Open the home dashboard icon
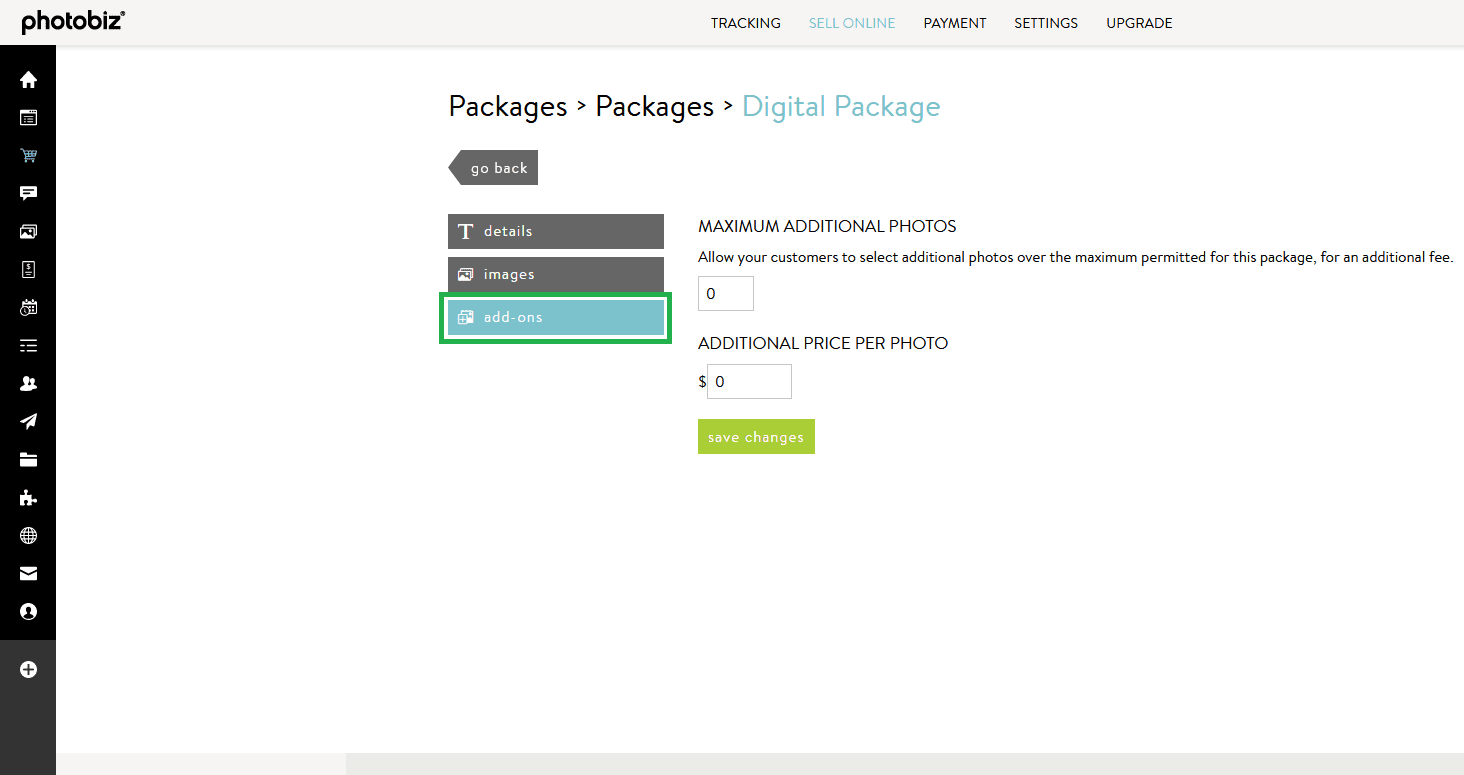1464x775 pixels. (28, 79)
